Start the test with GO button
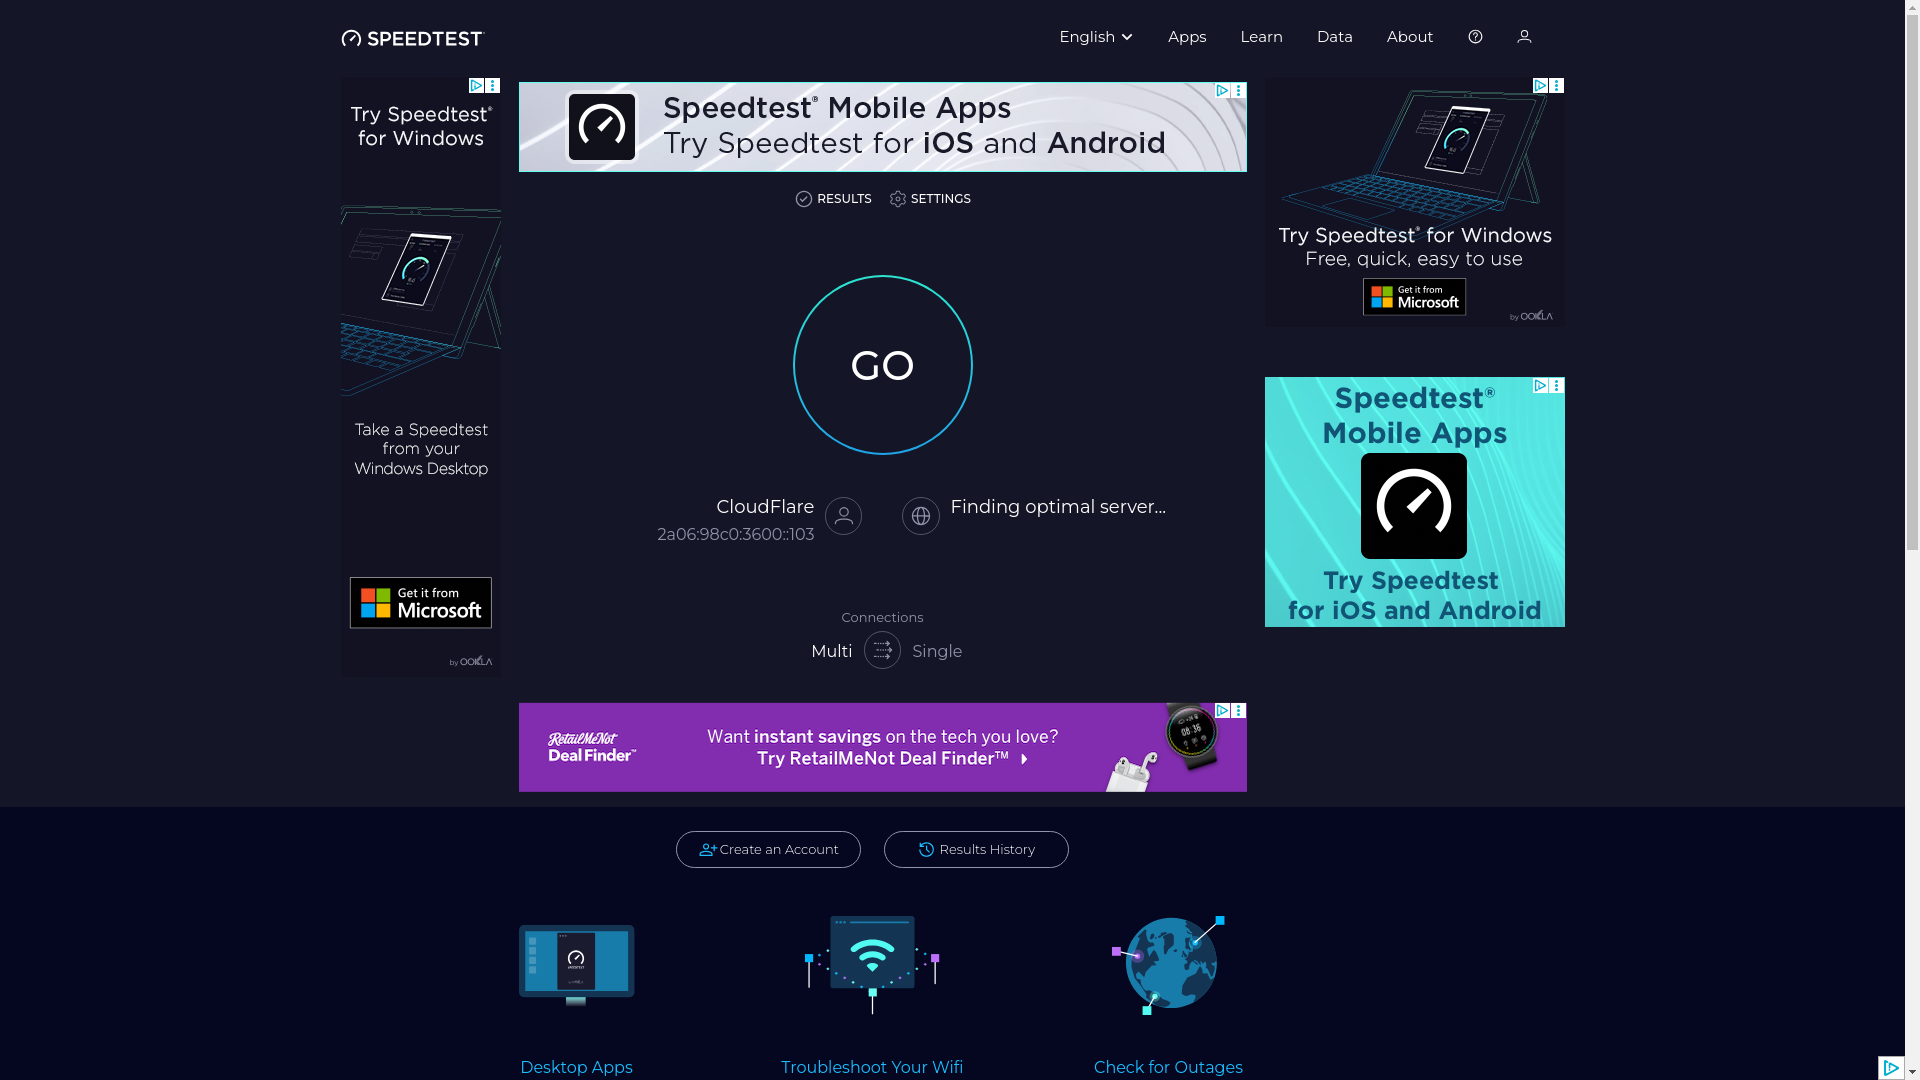This screenshot has height=1080, width=1920. coord(882,365)
